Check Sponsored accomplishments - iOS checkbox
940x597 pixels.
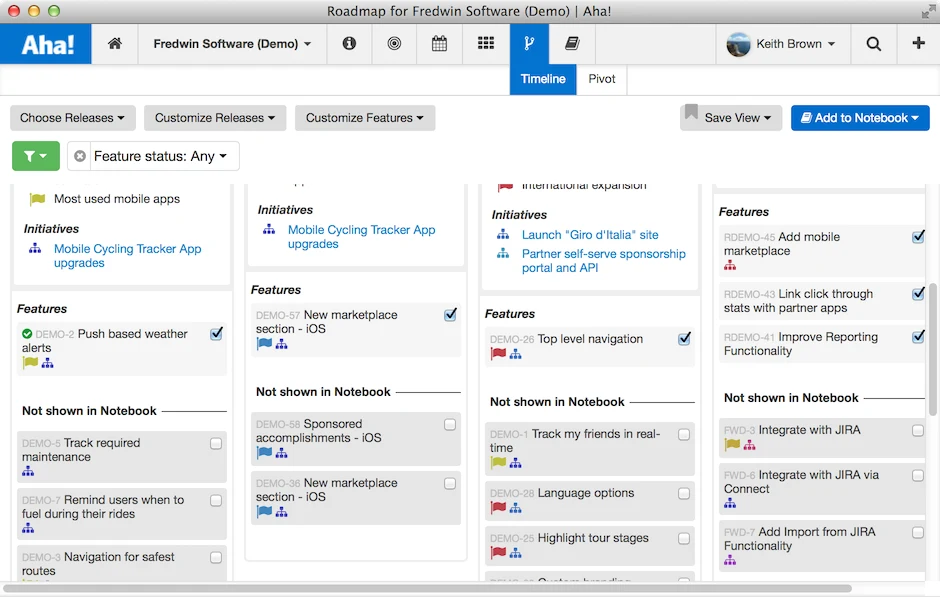(450, 424)
